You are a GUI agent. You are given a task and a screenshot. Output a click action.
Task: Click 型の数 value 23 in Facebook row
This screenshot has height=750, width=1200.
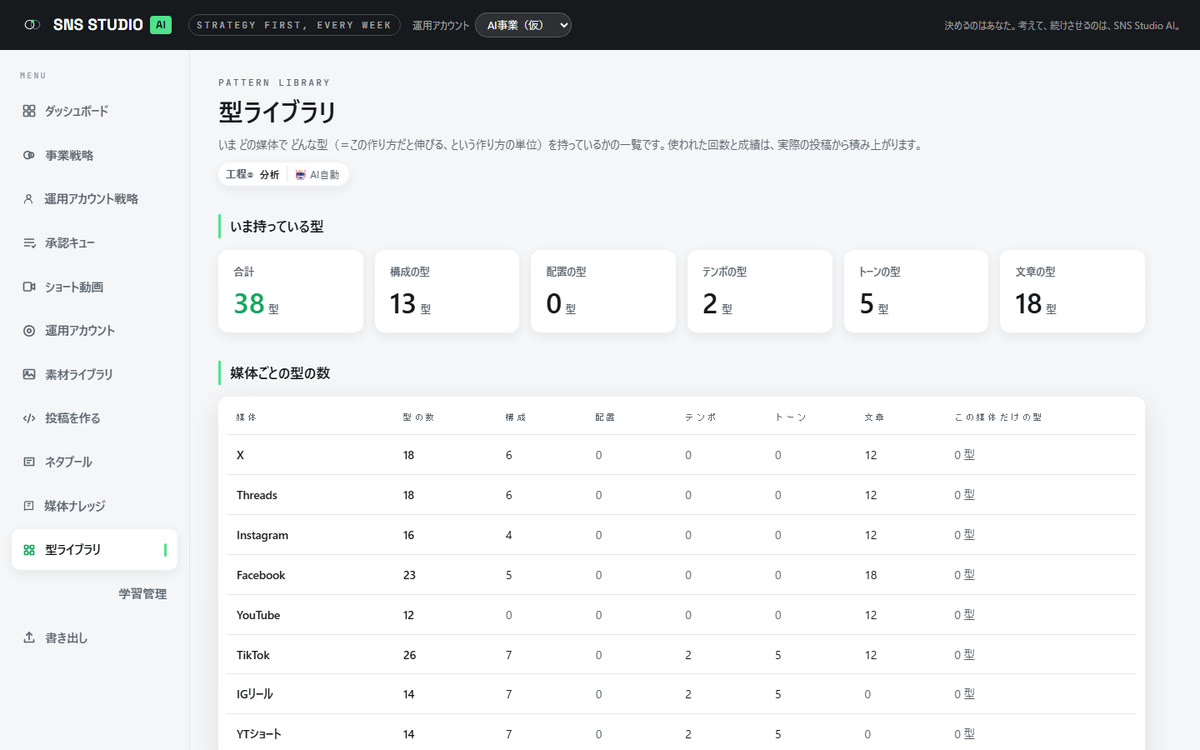tap(409, 575)
